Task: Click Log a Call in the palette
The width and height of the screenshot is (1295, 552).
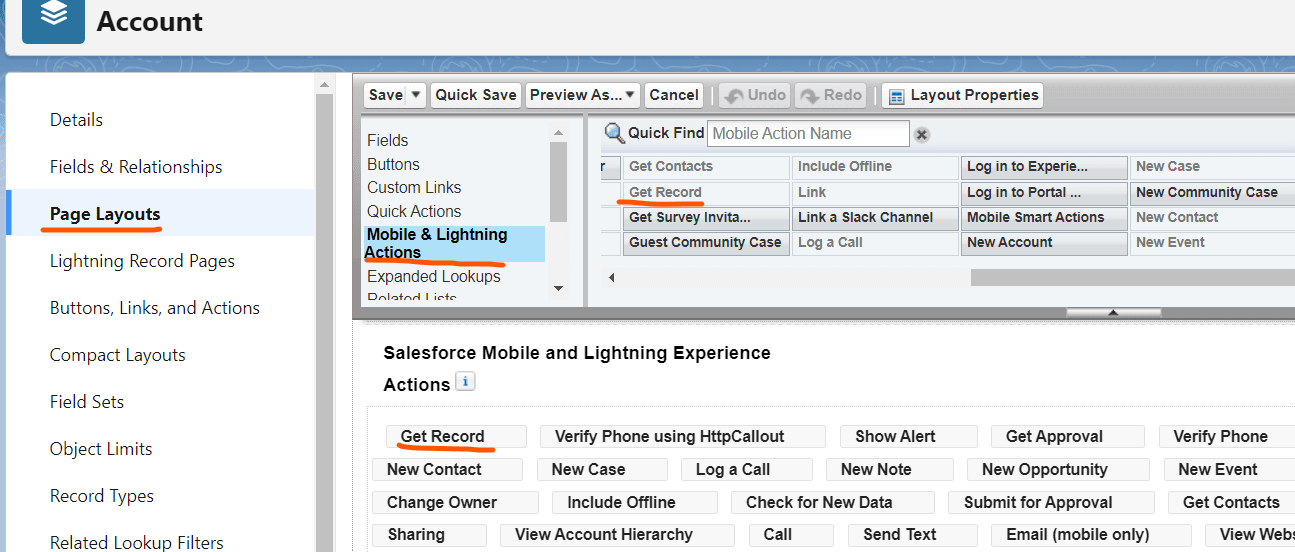Action: (876, 242)
